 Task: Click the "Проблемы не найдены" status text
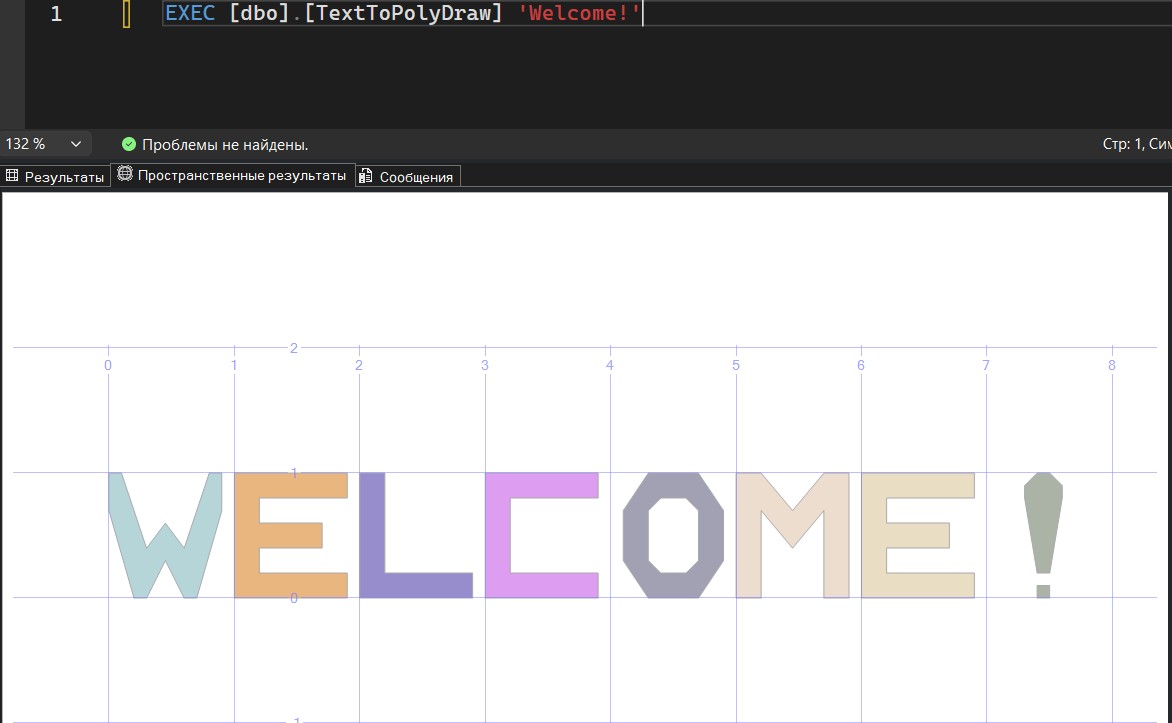[225, 144]
